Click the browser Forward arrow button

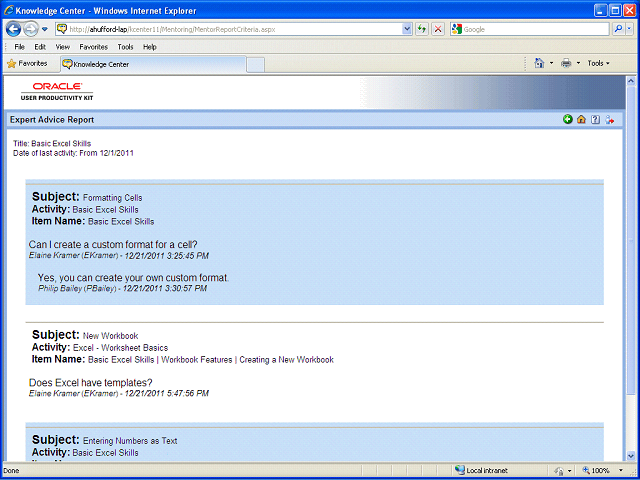(31, 29)
